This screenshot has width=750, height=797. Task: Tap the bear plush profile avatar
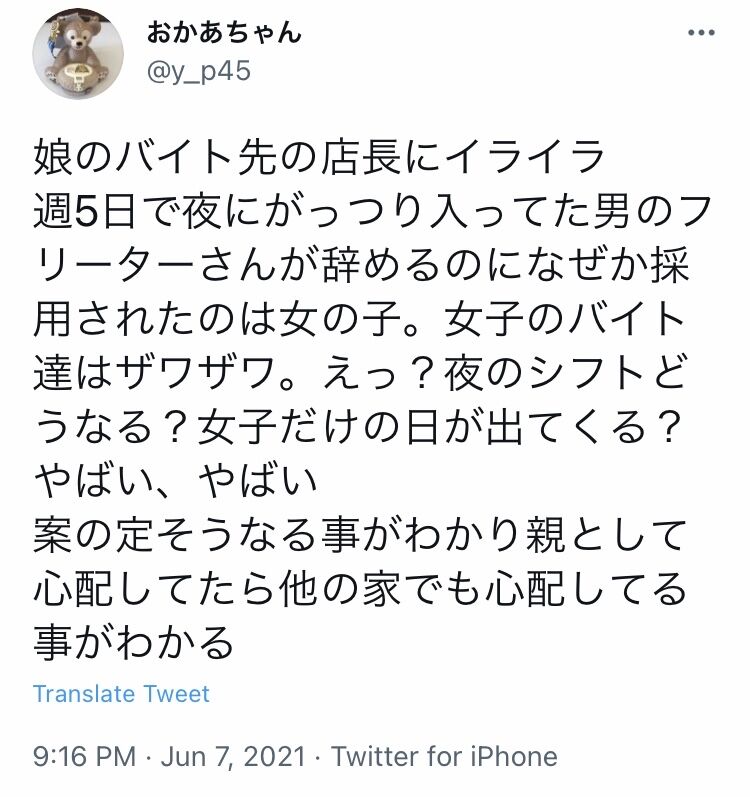click(78, 53)
